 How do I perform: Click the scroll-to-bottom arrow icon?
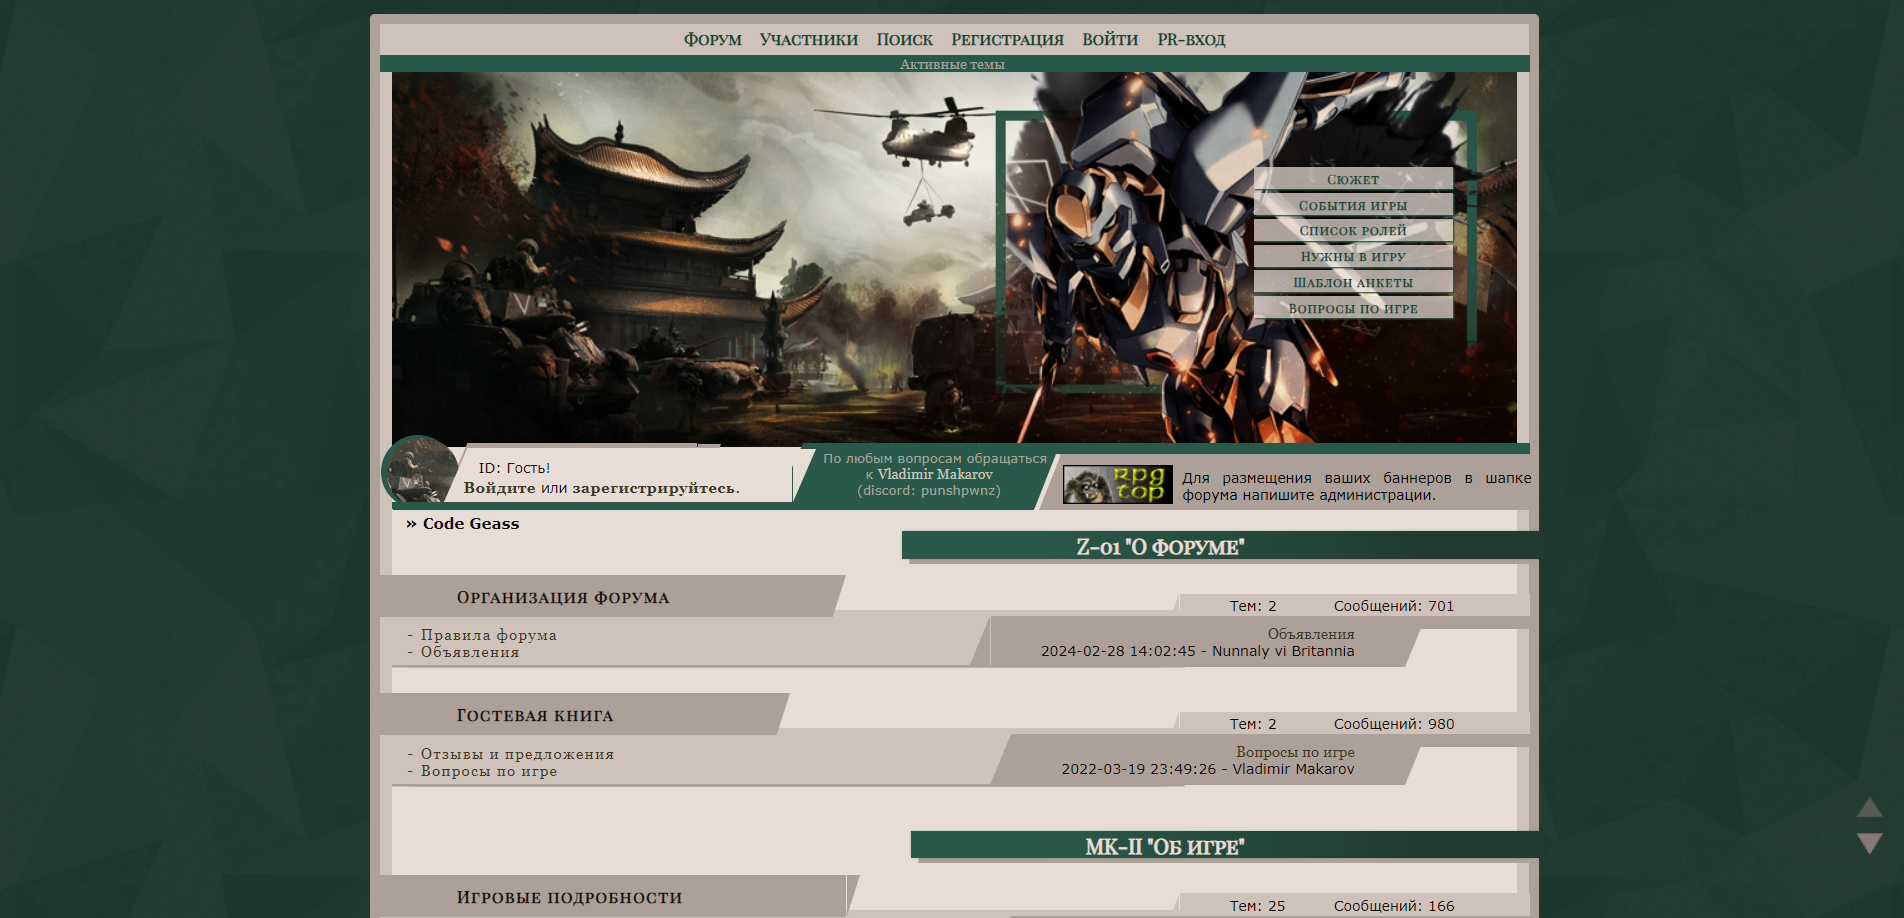click(1870, 843)
